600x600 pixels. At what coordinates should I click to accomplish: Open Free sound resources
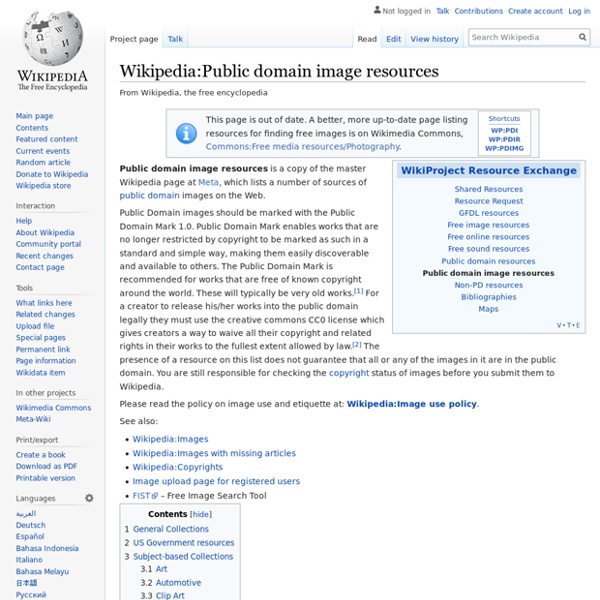[489, 249]
